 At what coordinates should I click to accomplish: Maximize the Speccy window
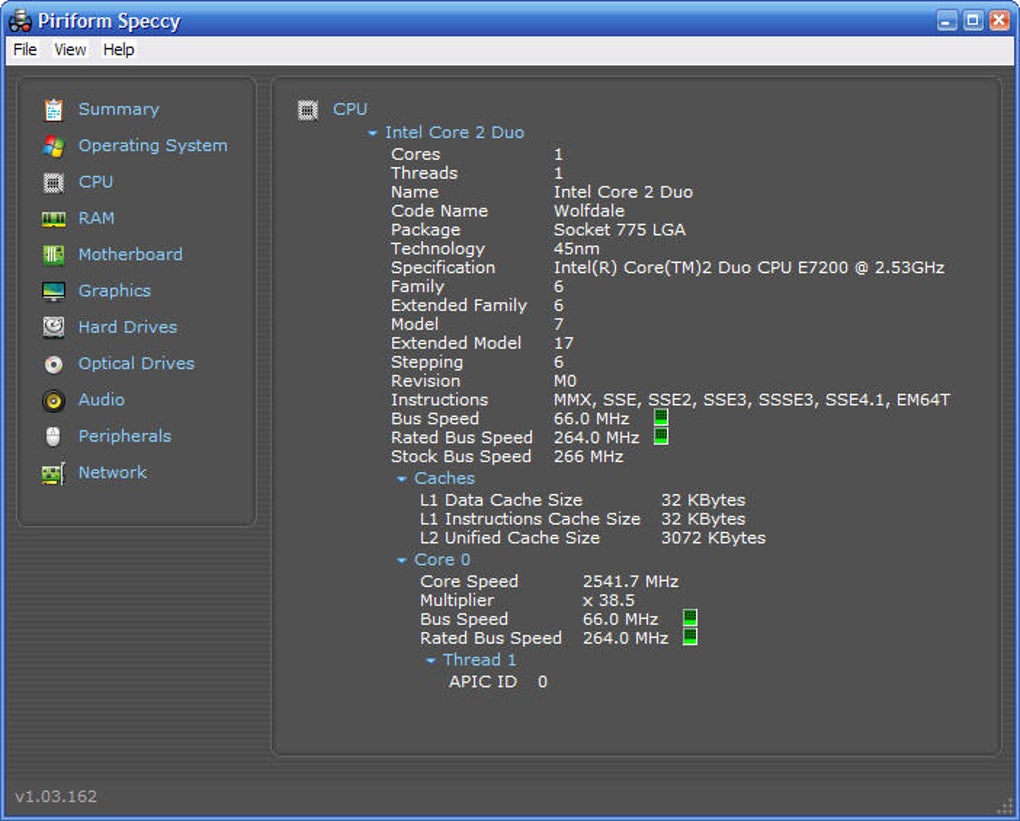973,21
